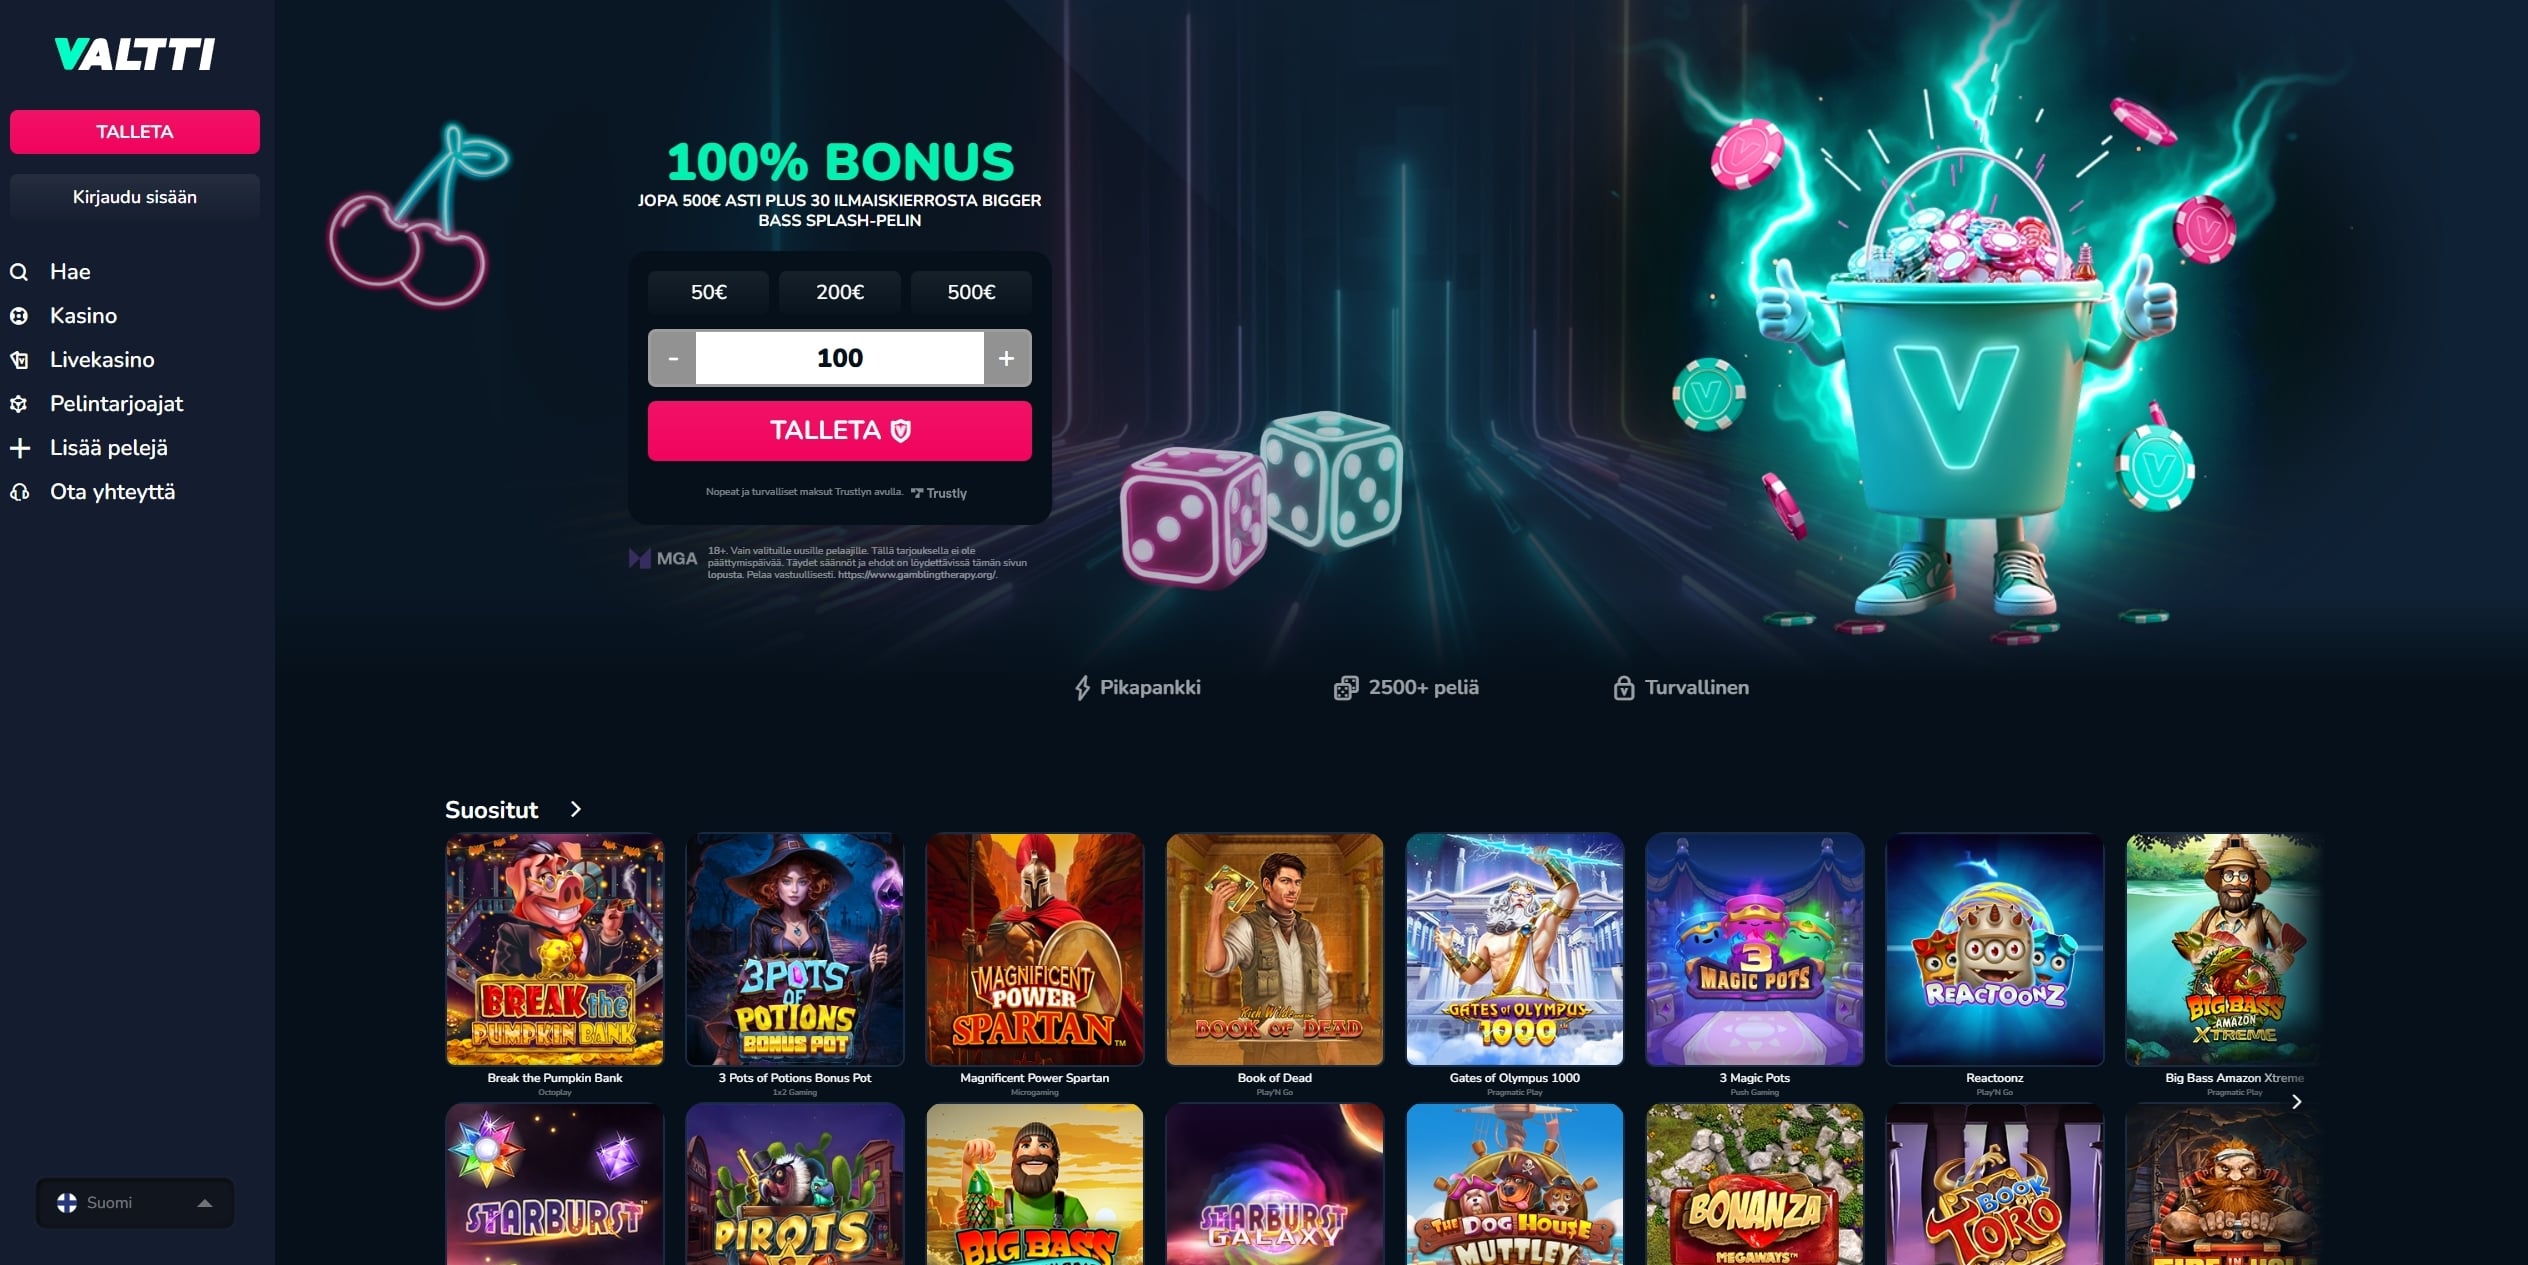2528x1265 pixels.
Task: Click the Kirjaudu sisään button
Action: (x=135, y=197)
